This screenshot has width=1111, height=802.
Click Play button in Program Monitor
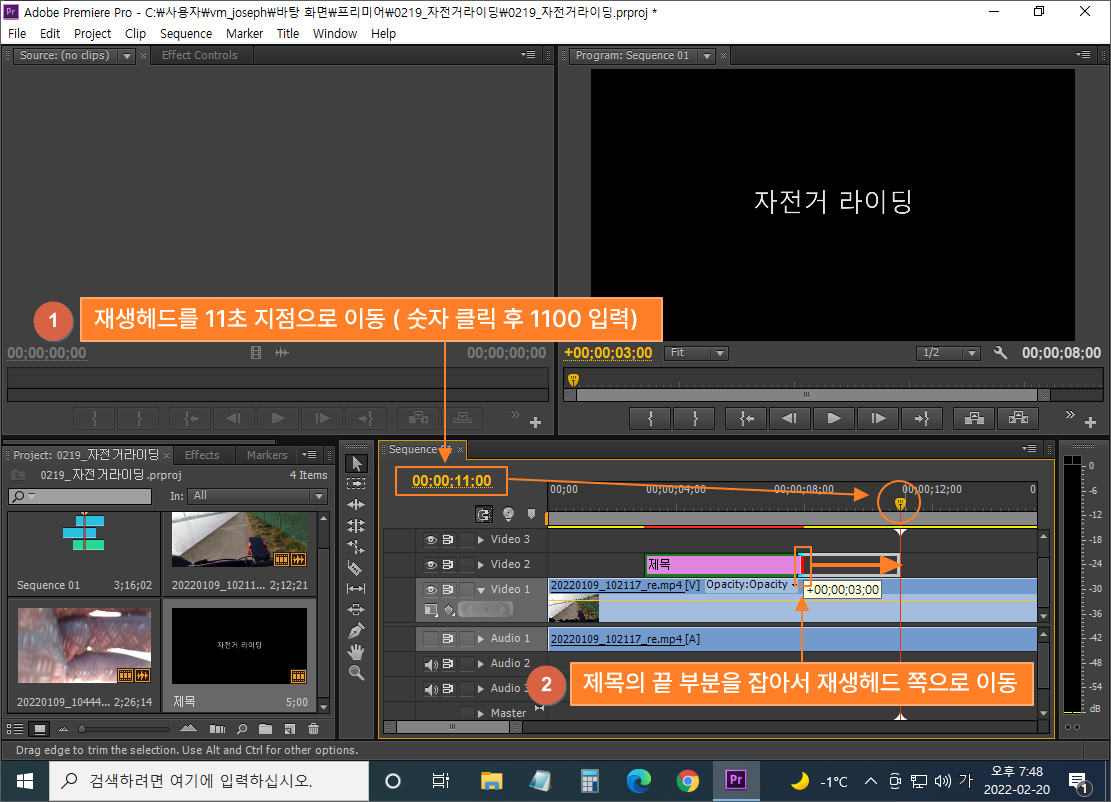click(834, 418)
